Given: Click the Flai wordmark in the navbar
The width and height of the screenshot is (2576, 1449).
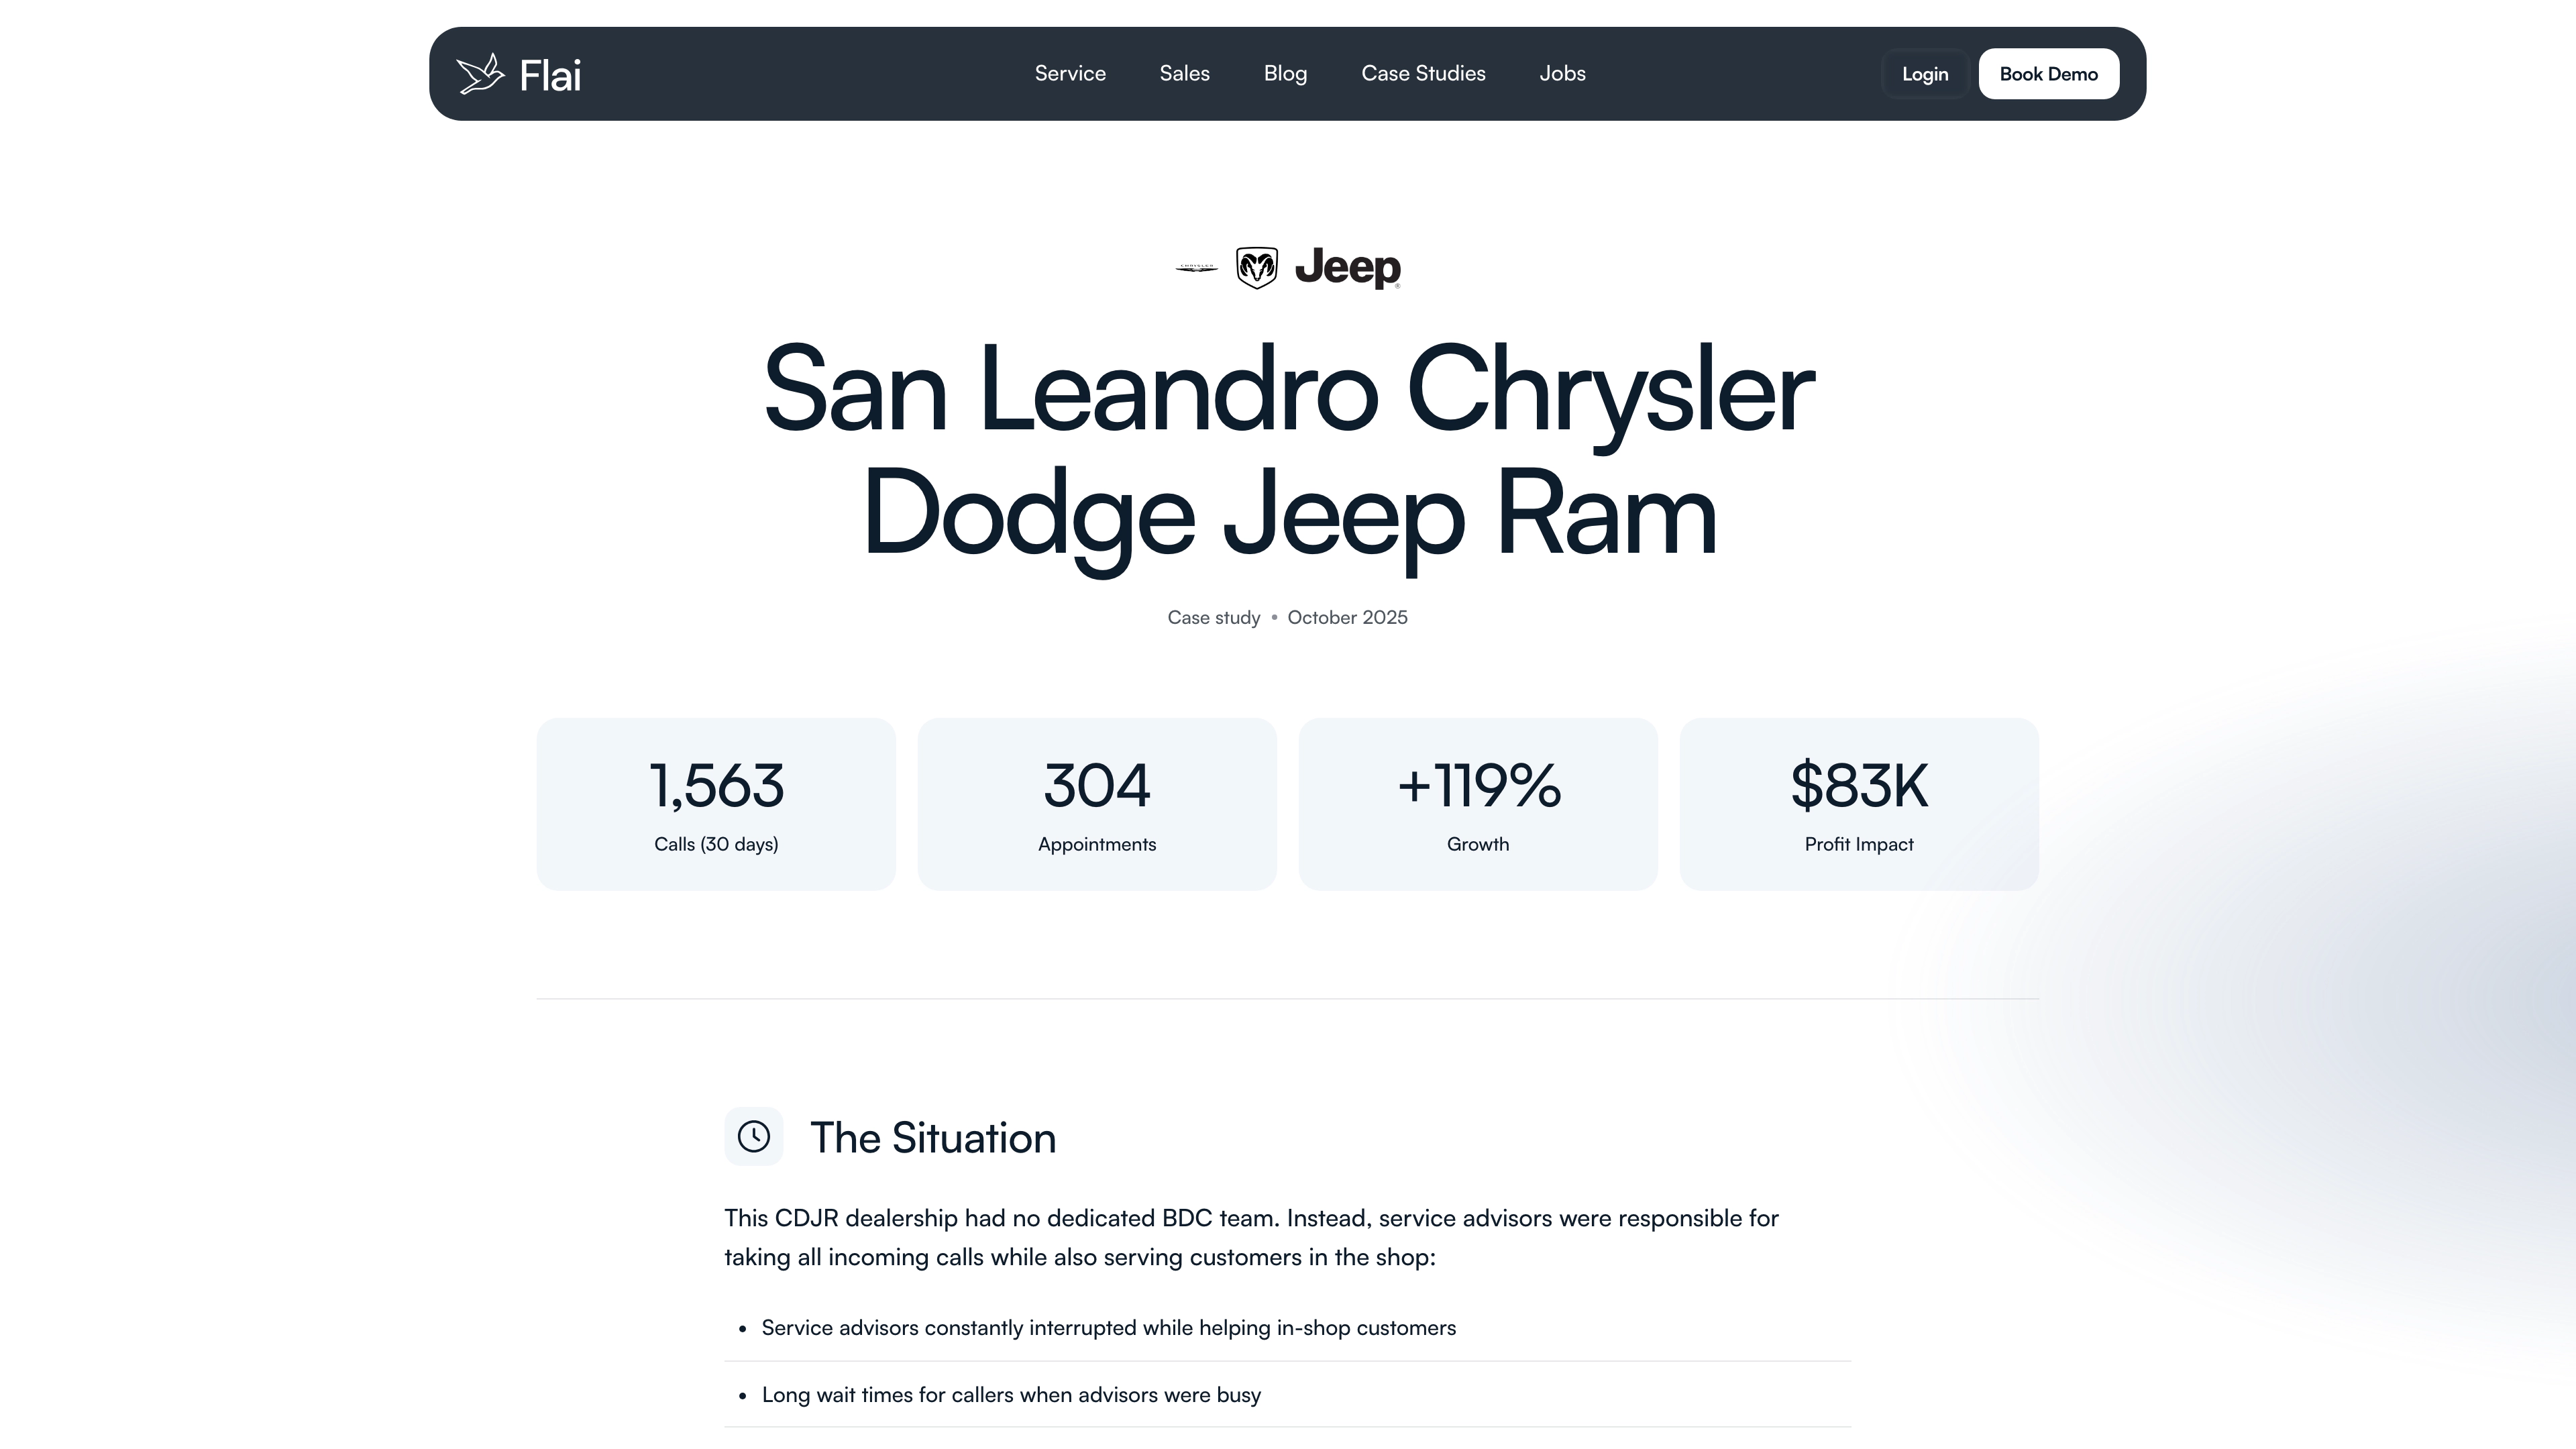Looking at the screenshot, I should coord(549,74).
